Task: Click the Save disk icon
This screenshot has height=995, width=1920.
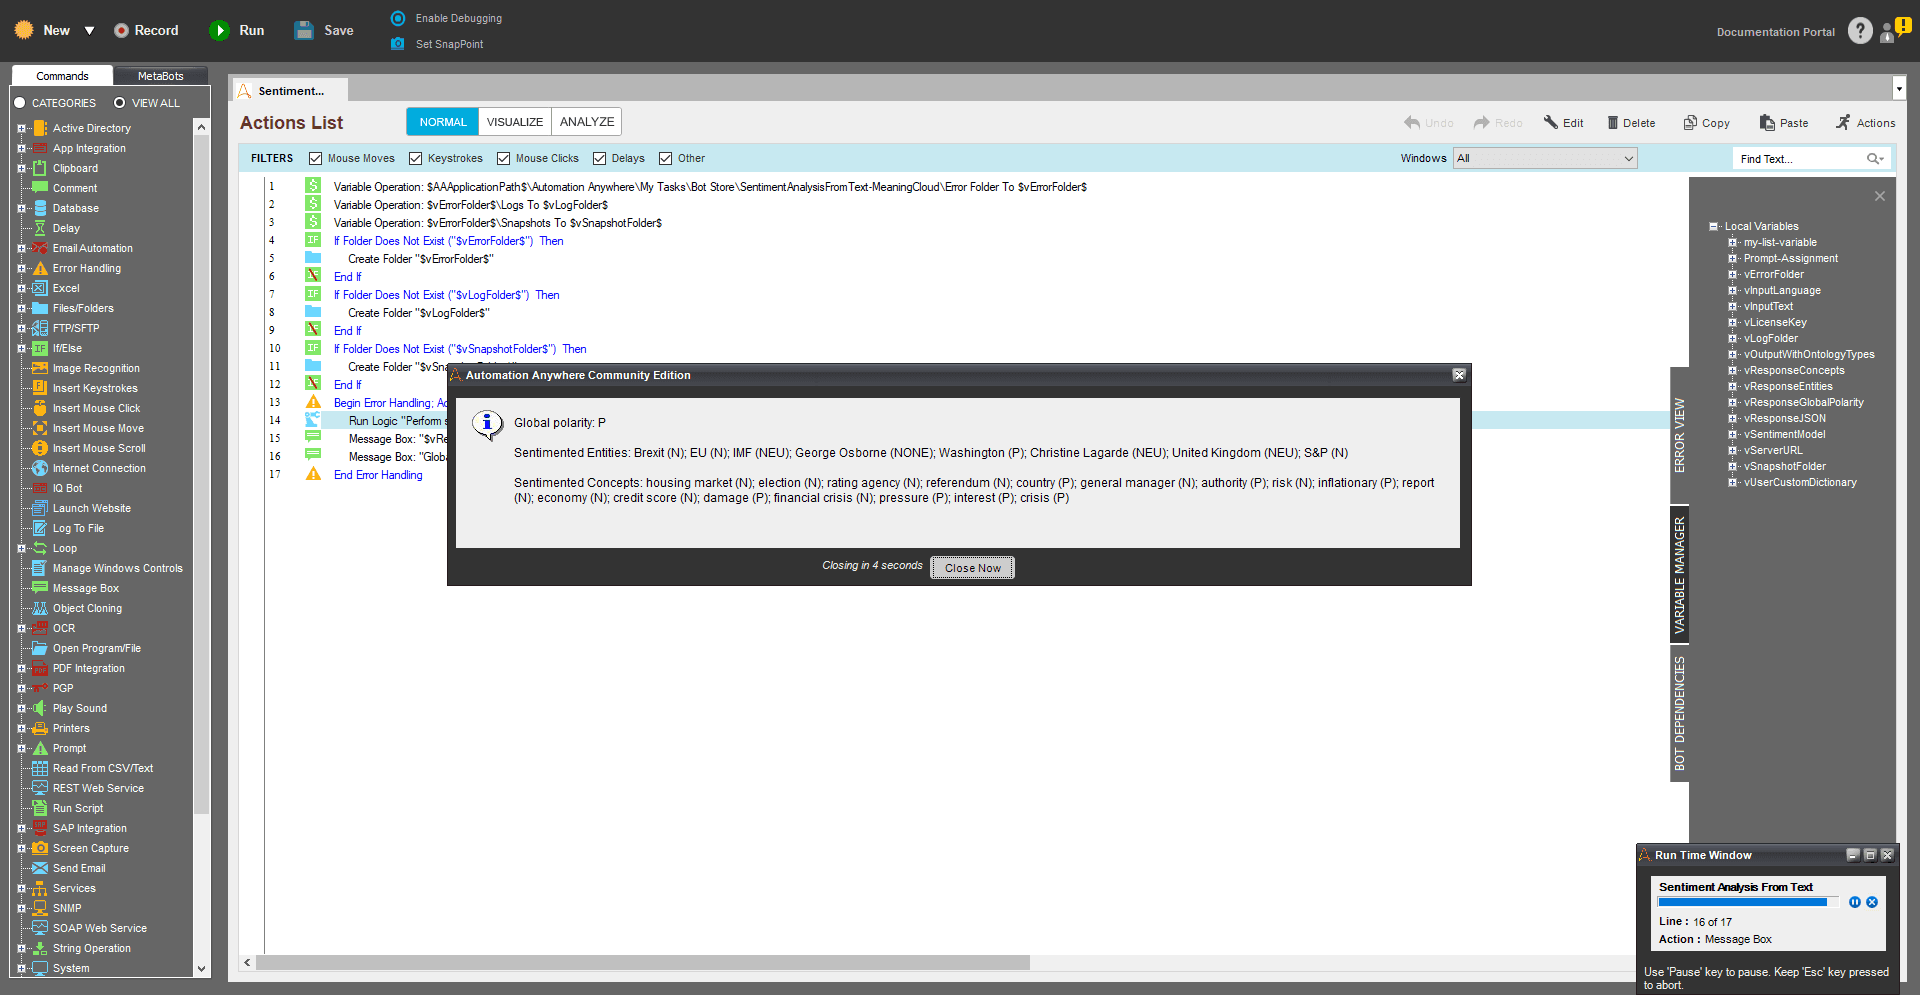Action: coord(304,31)
